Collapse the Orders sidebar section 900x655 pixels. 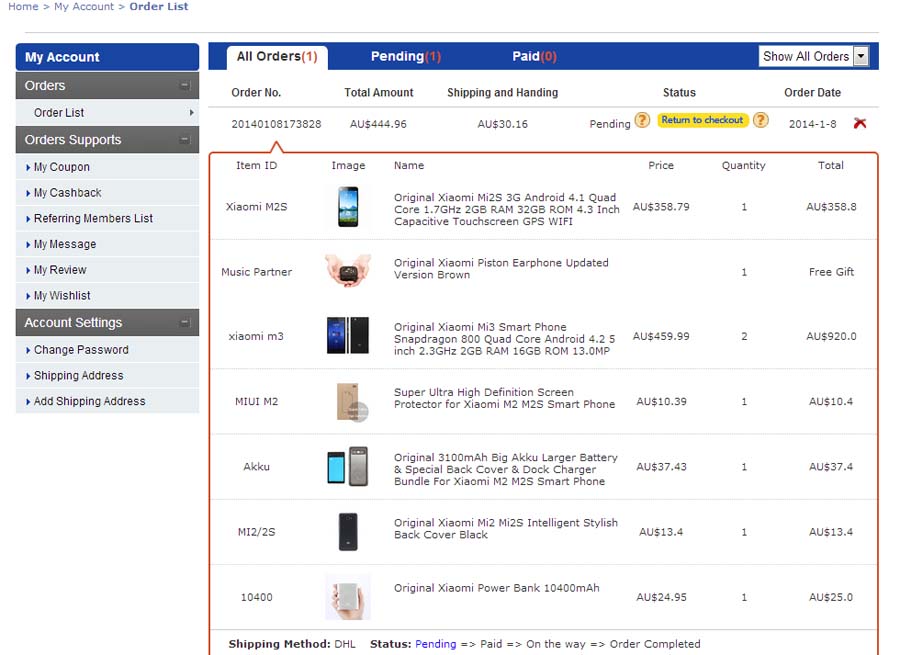[x=184, y=86]
